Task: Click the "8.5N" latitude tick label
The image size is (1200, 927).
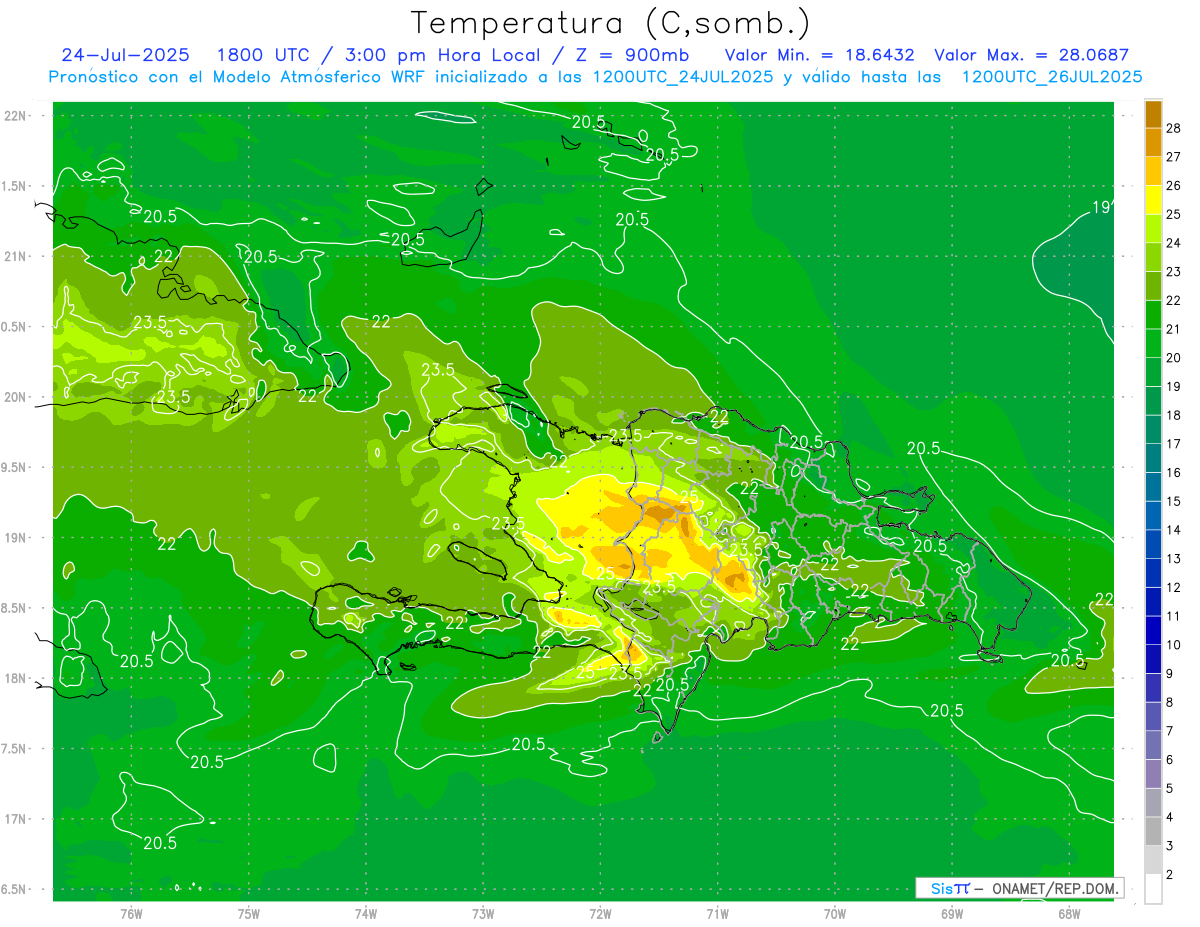Action: pos(15,608)
